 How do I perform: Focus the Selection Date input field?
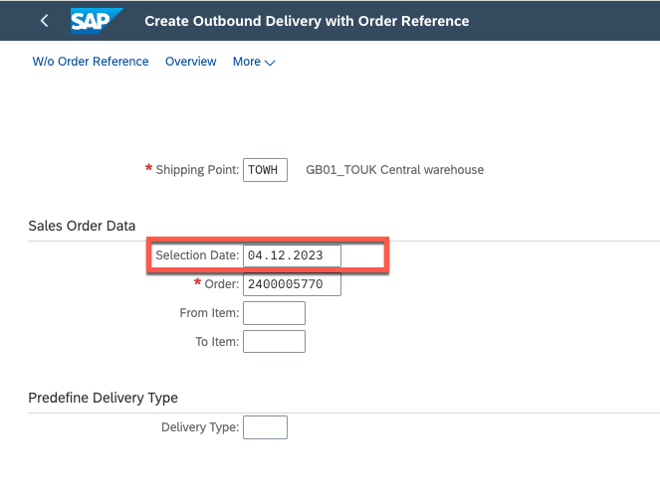pos(292,256)
